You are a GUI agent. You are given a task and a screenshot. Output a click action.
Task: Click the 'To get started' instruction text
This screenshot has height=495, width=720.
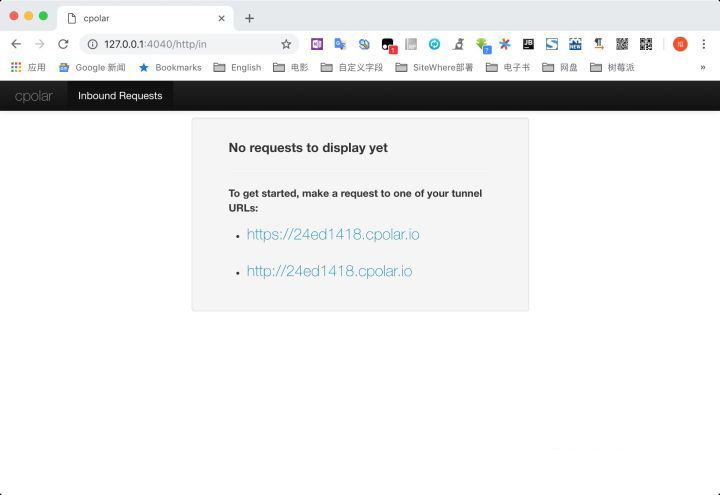click(355, 200)
